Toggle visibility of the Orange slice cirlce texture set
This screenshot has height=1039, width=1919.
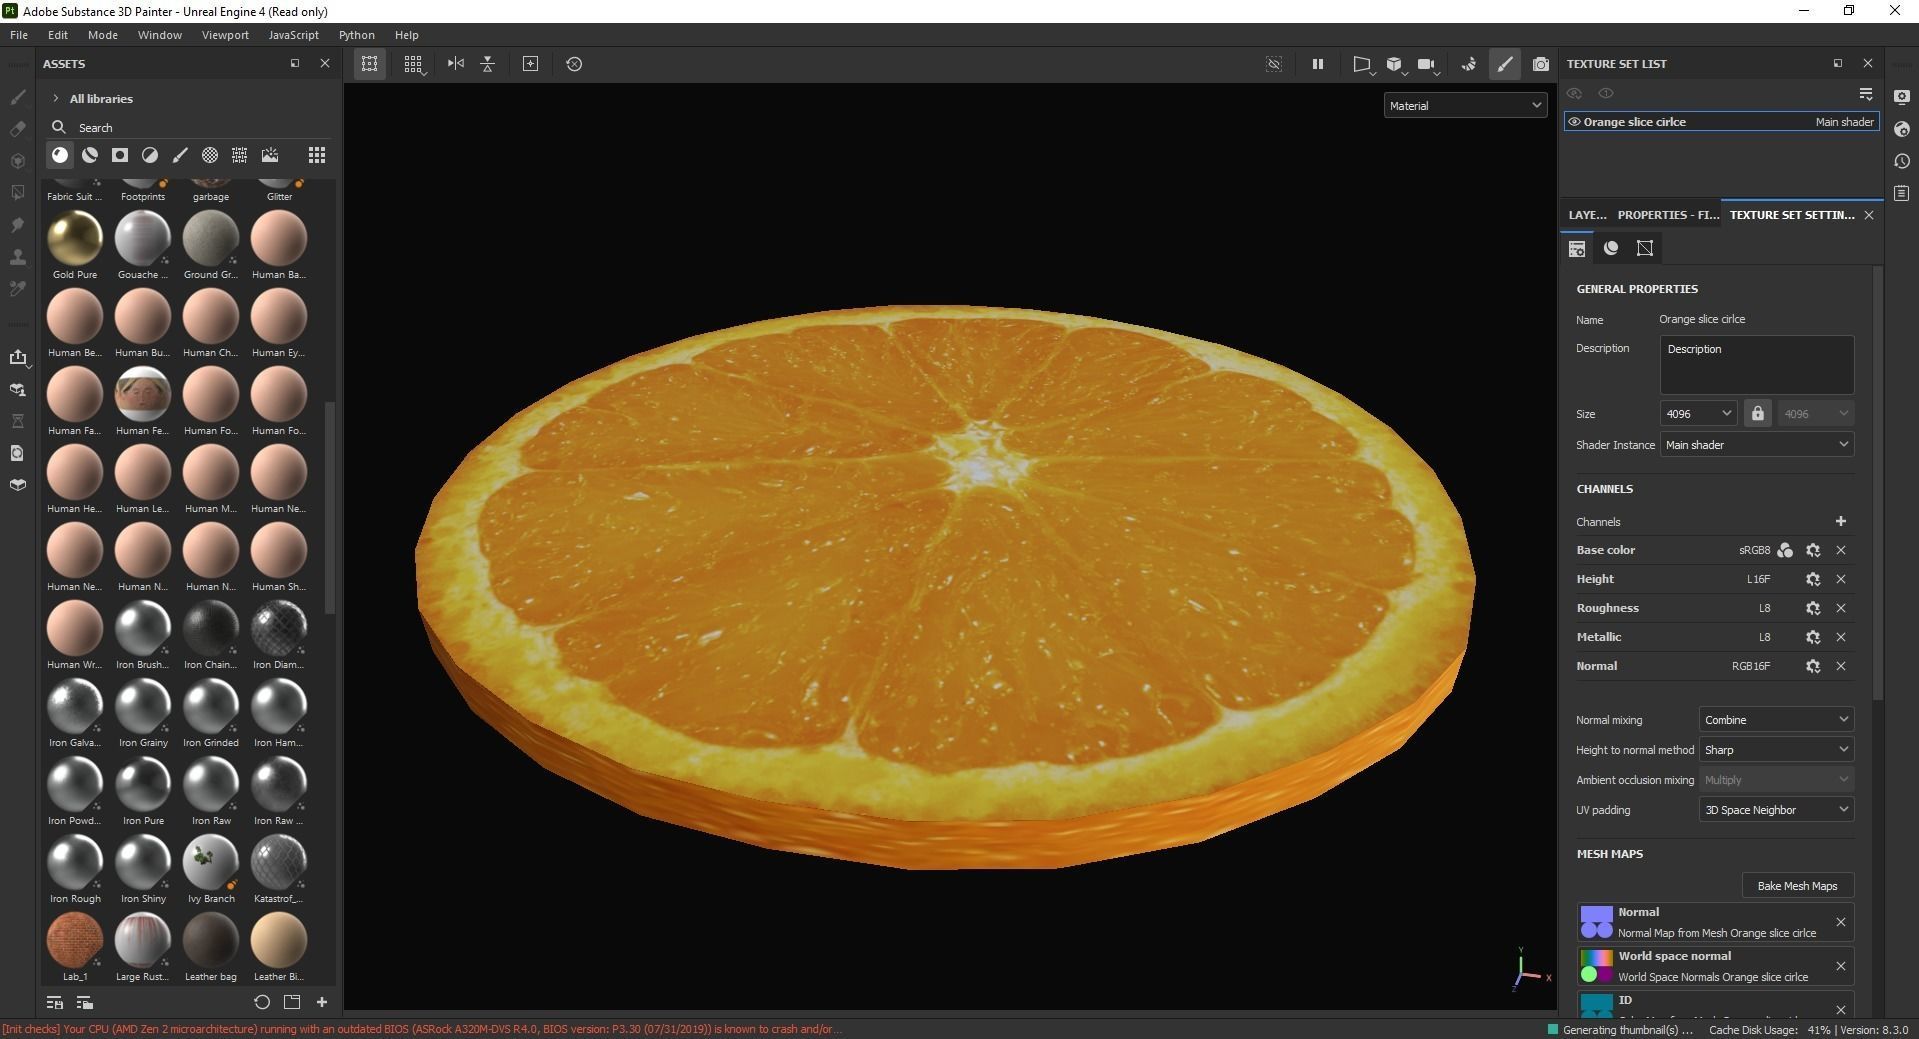[x=1575, y=121]
